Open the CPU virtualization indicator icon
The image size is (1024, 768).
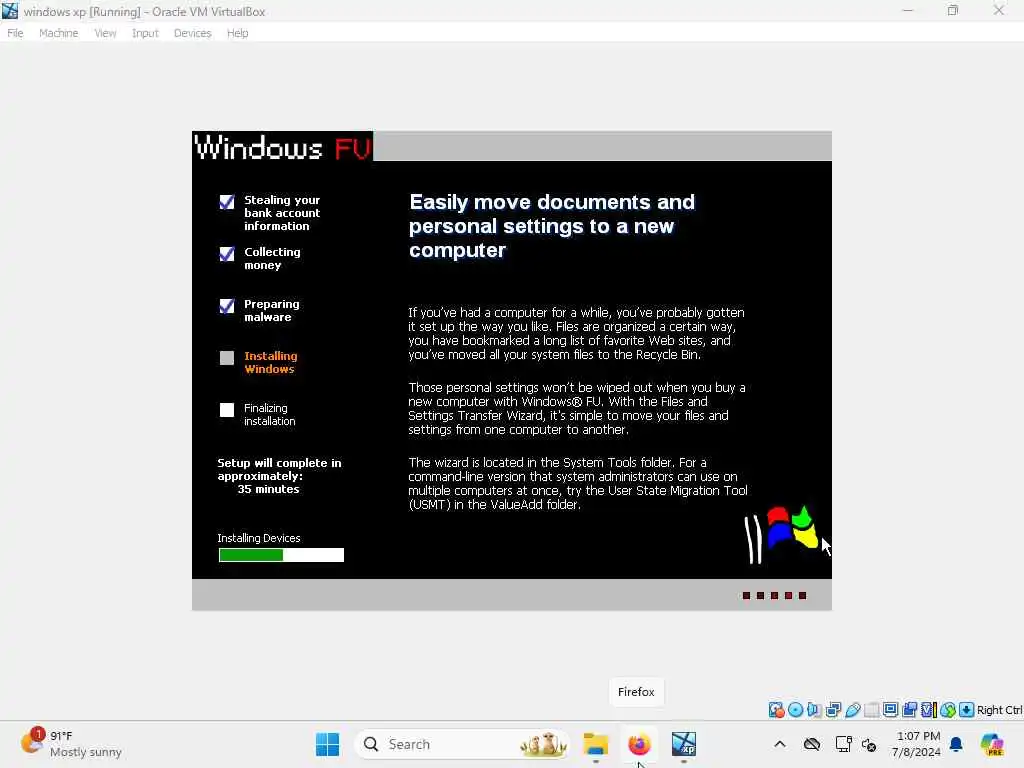click(929, 710)
